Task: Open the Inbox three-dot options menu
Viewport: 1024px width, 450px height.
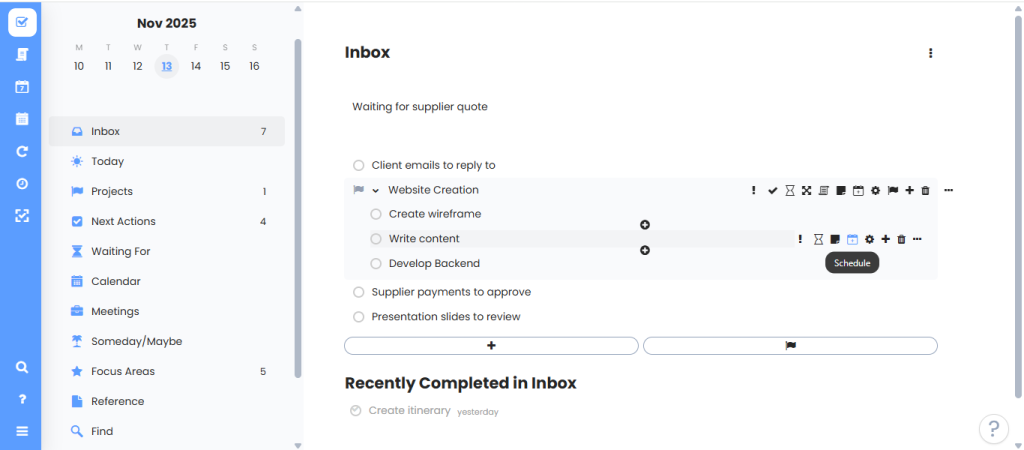Action: (x=930, y=53)
